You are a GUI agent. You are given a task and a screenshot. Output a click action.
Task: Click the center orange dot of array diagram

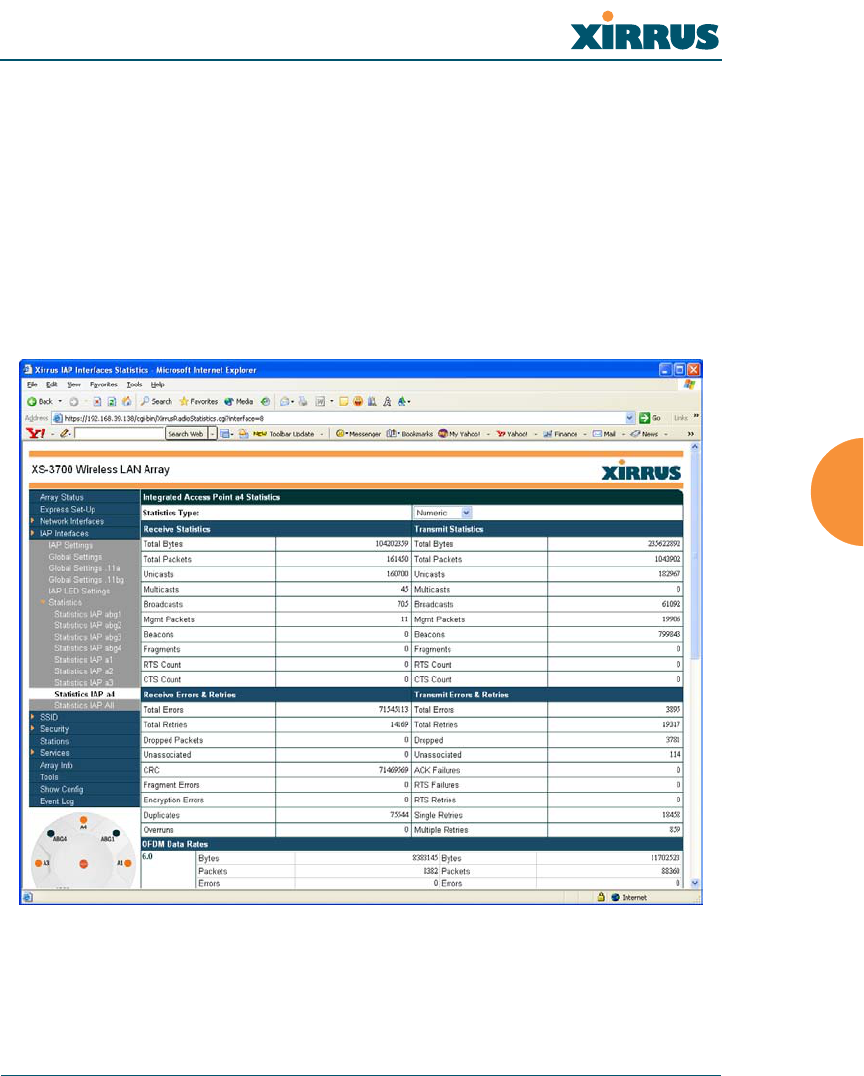(x=83, y=864)
